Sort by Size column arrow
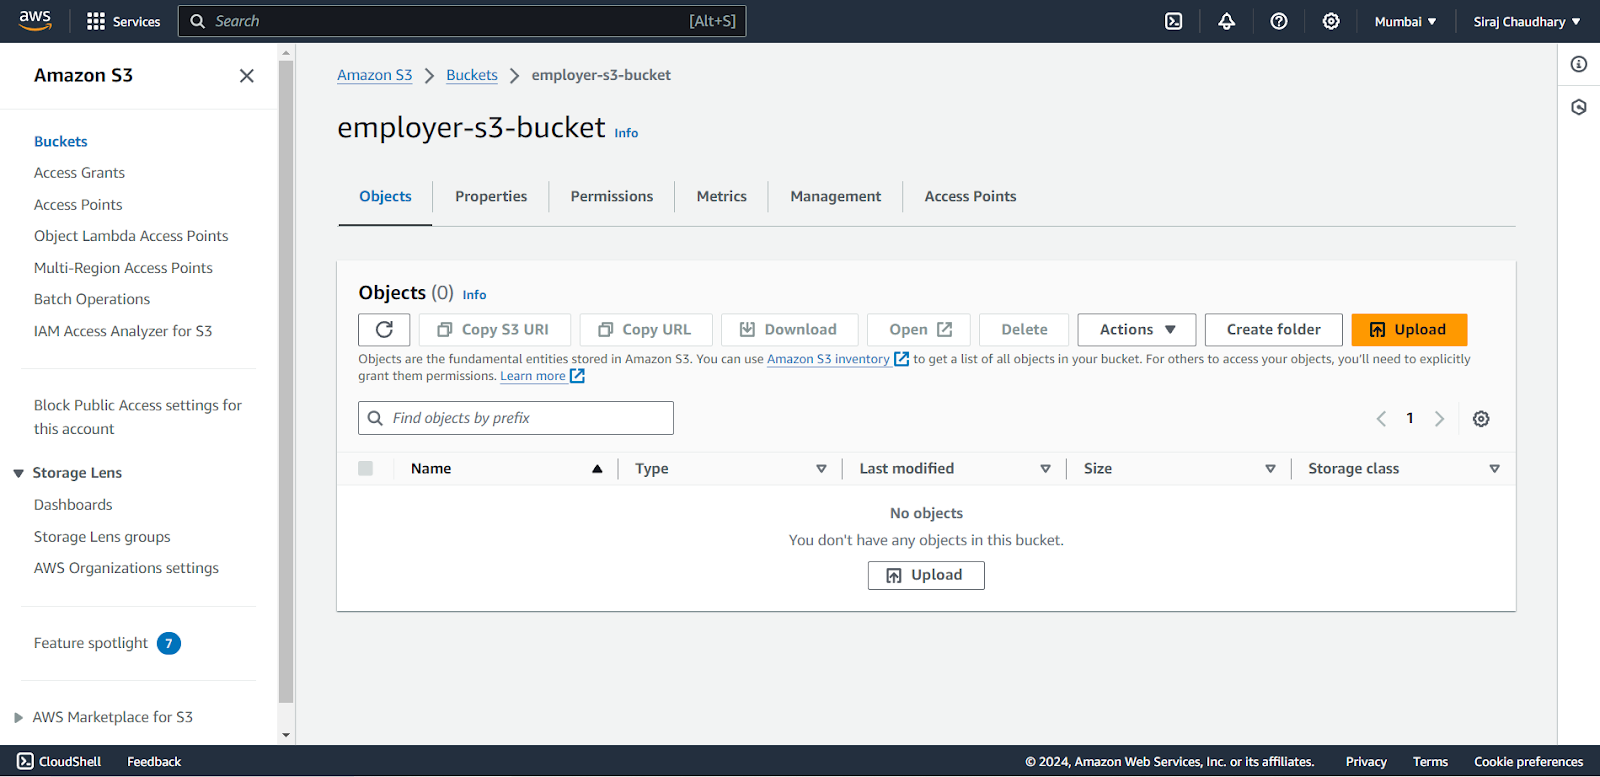 coord(1270,469)
